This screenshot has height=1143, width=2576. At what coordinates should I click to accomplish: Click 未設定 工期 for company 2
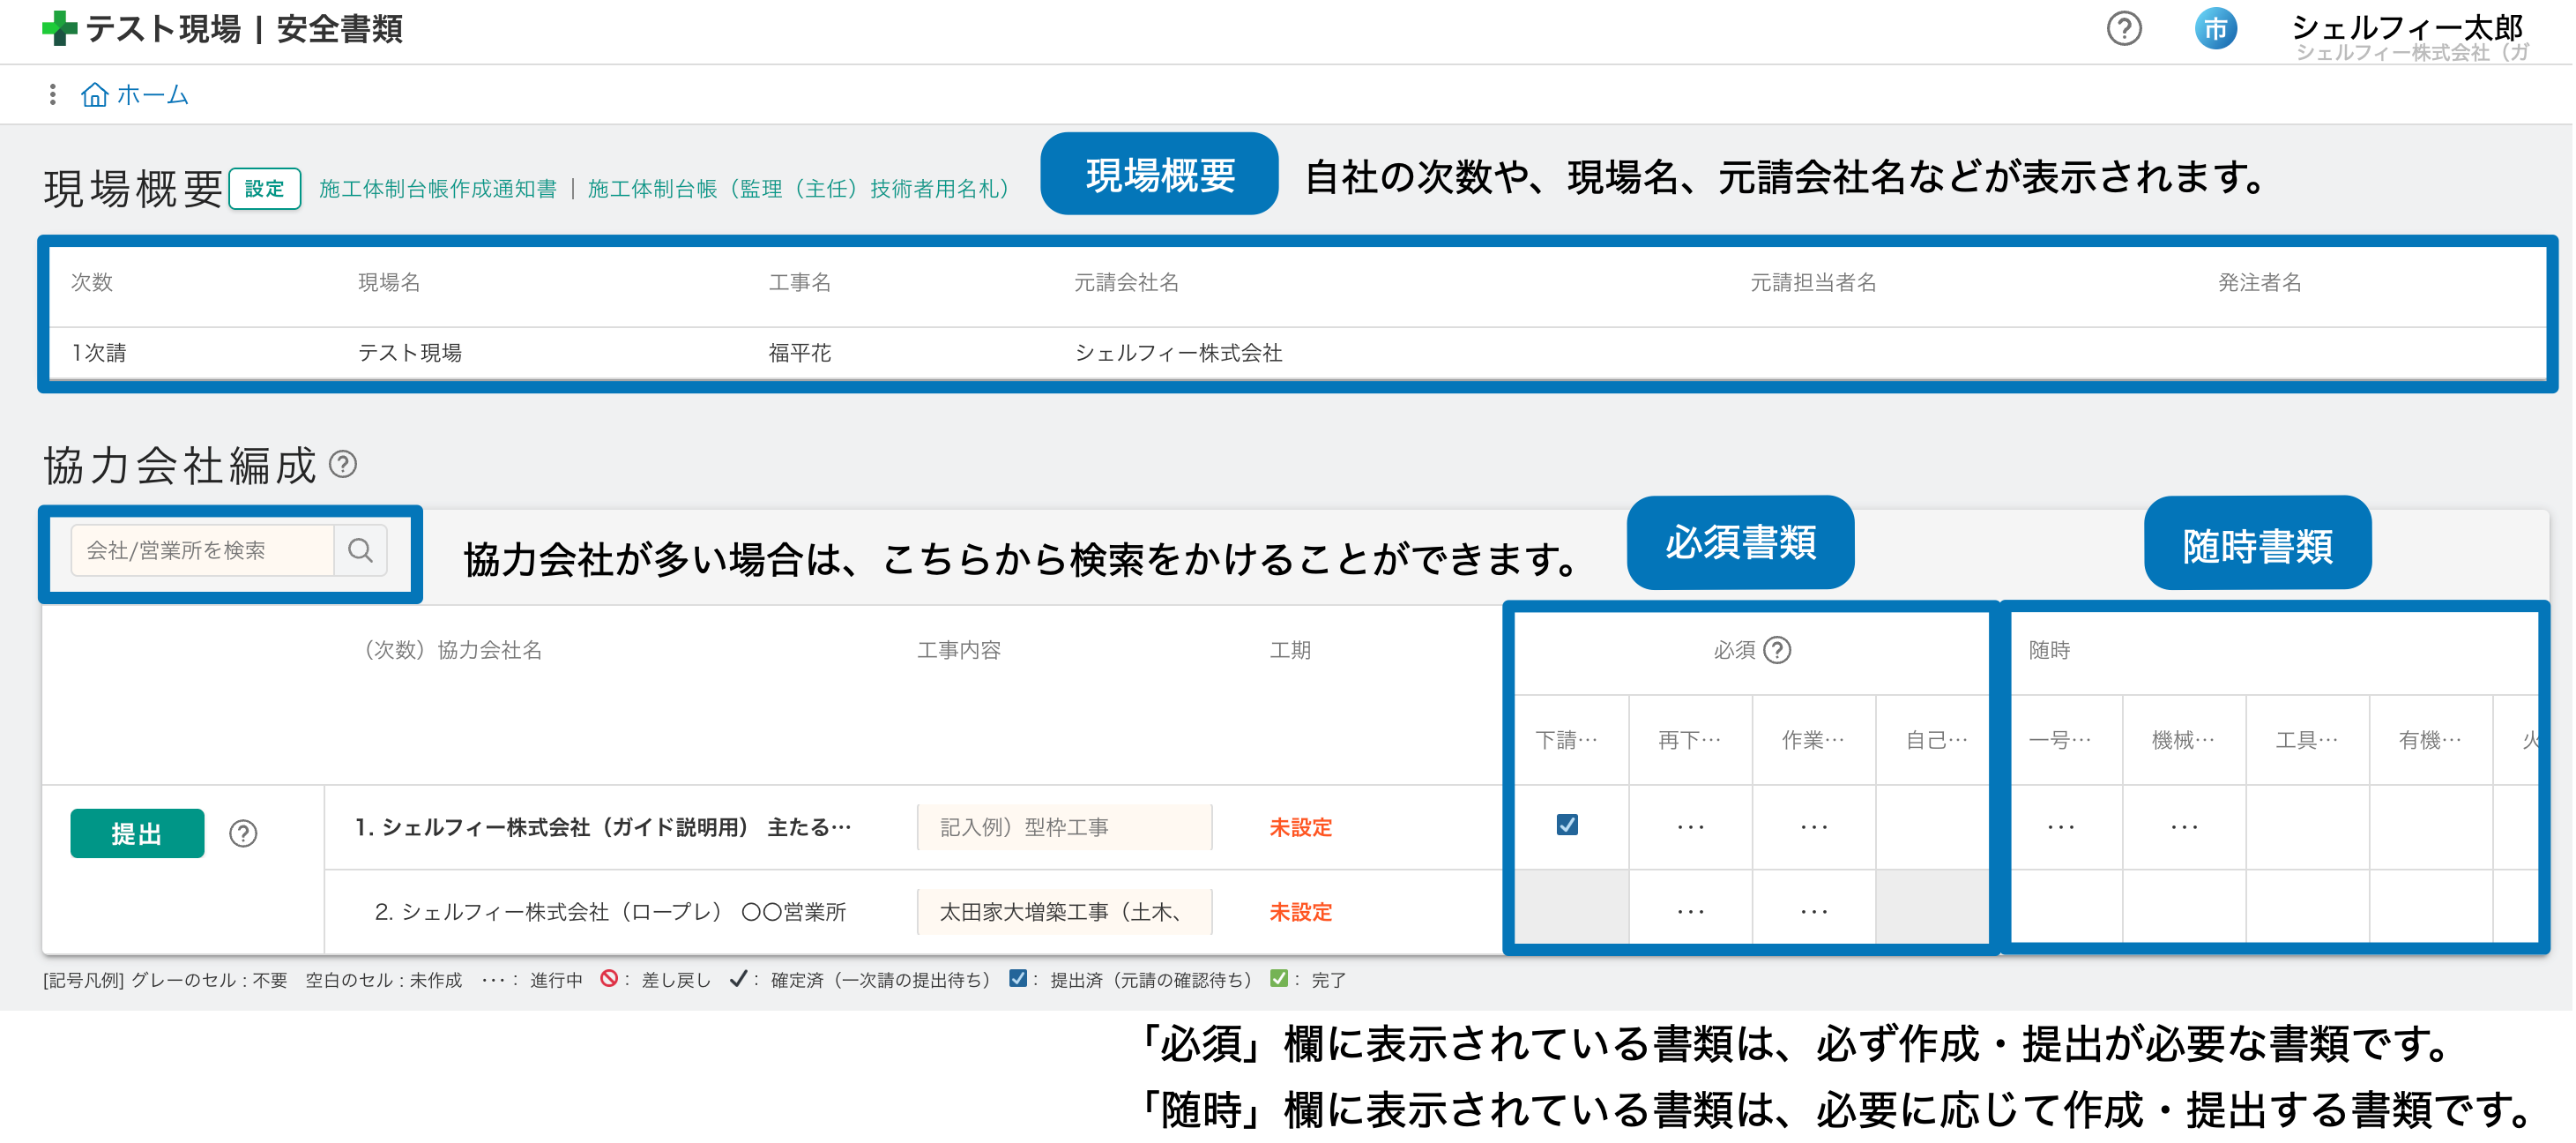click(1300, 912)
